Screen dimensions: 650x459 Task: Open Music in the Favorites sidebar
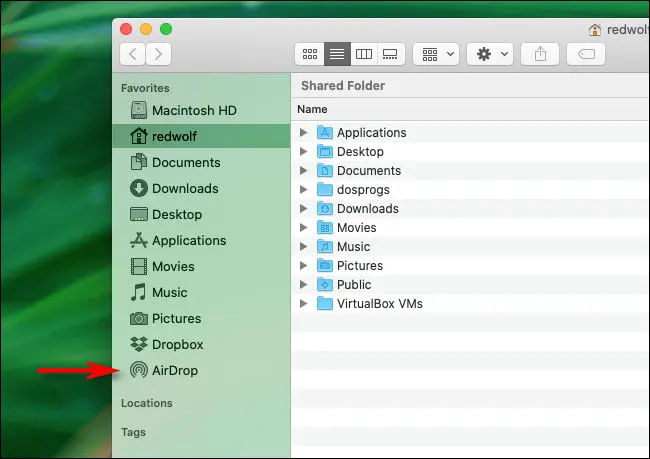coord(169,292)
